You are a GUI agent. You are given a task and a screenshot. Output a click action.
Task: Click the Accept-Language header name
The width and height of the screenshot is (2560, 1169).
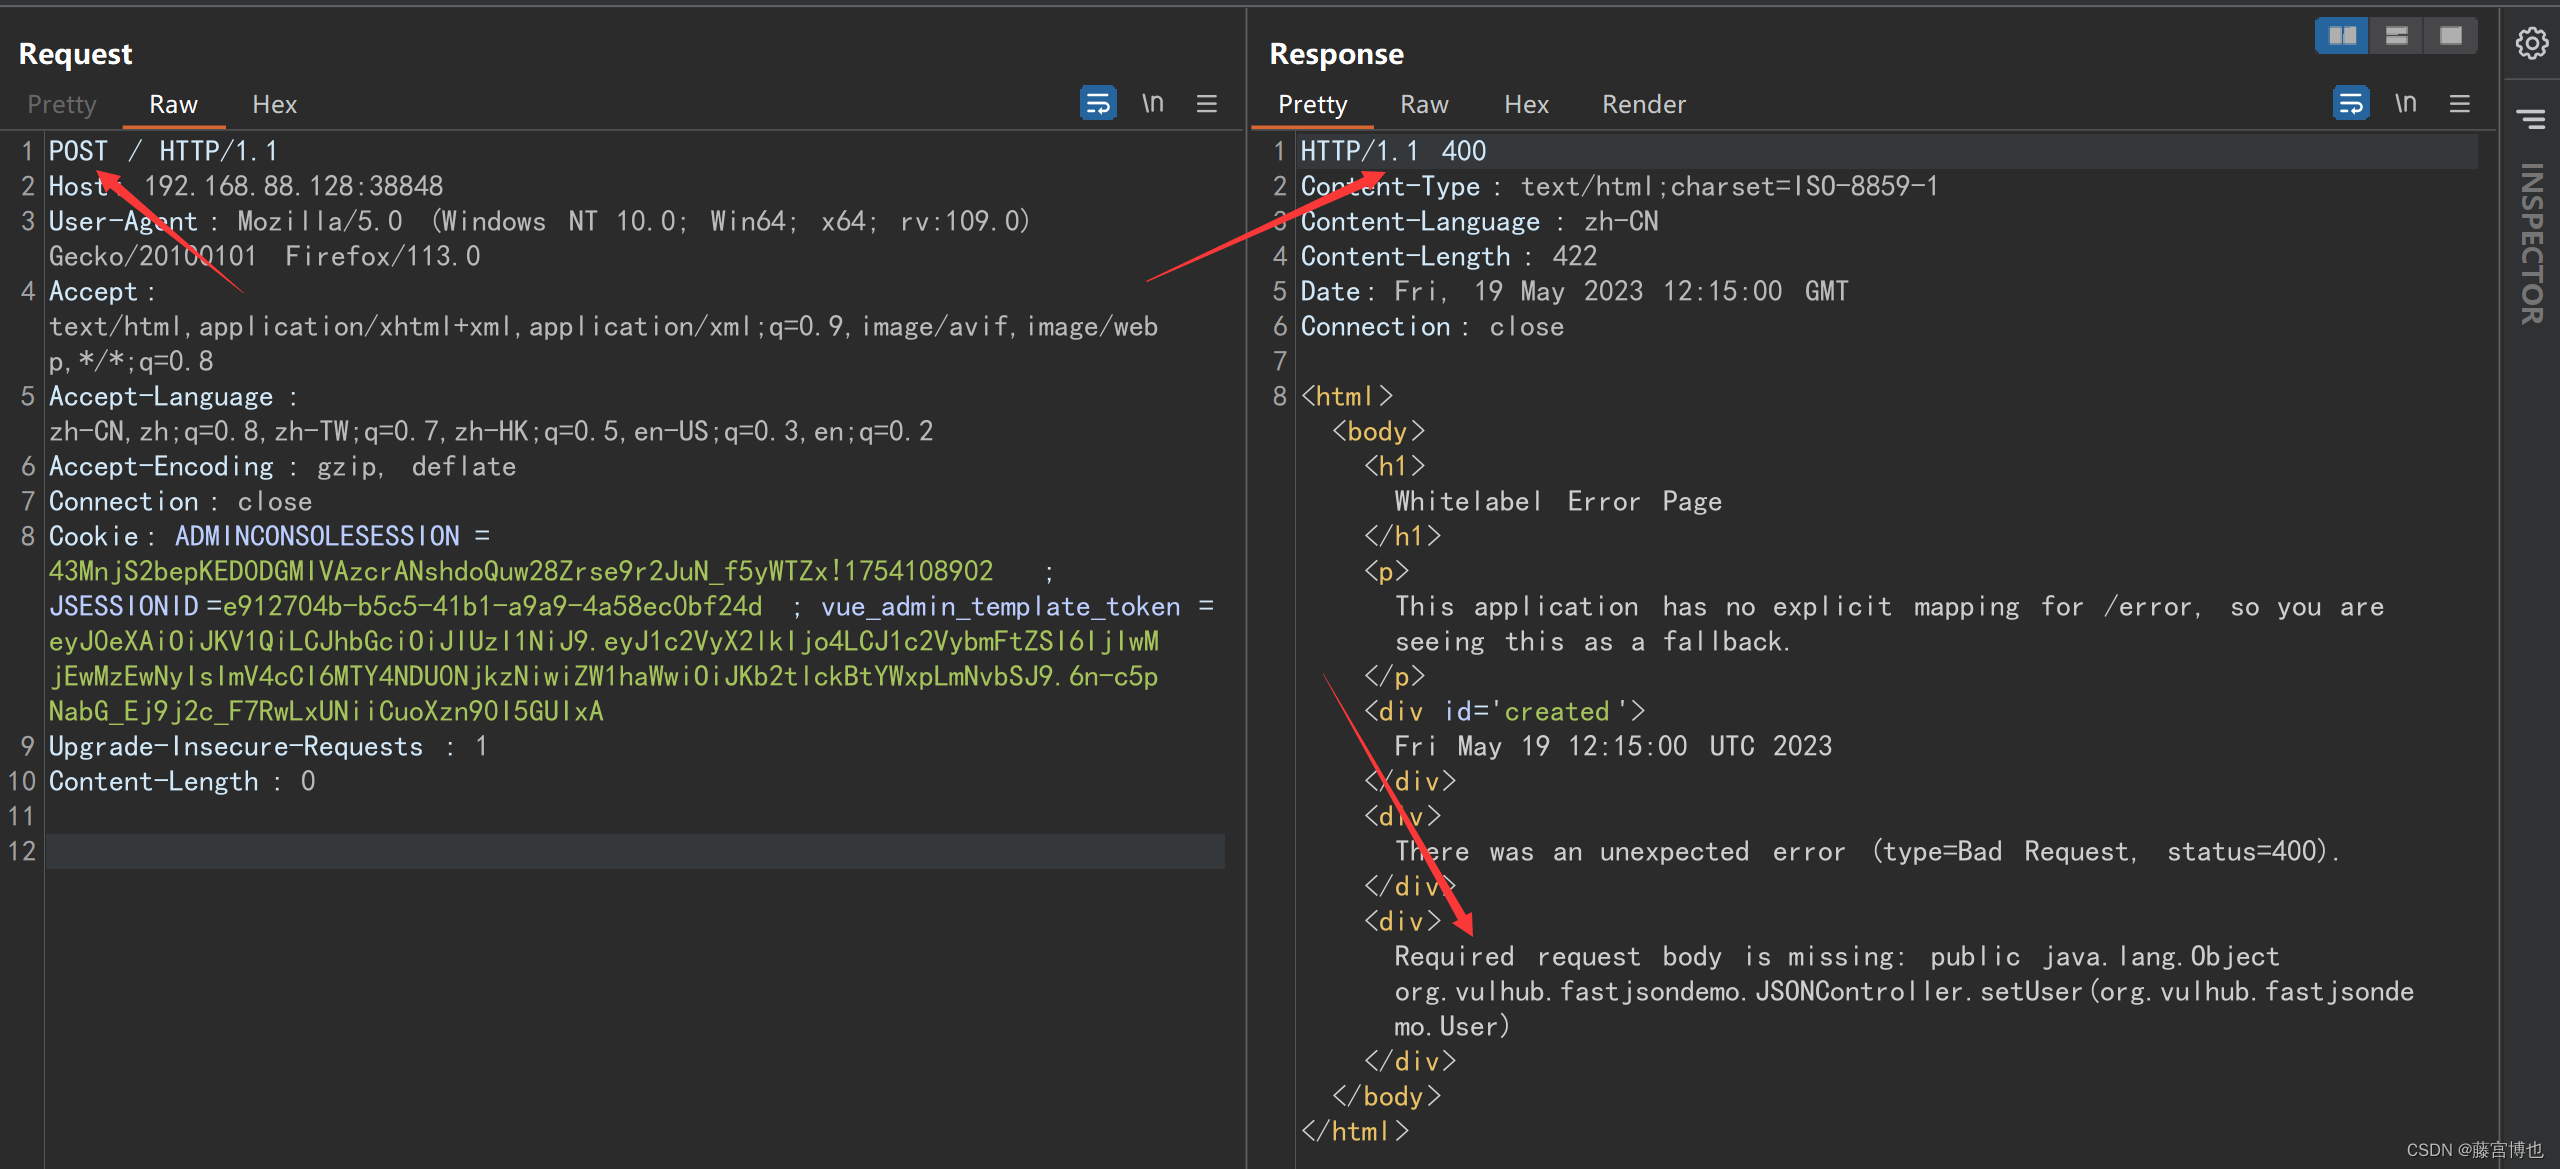coord(160,396)
